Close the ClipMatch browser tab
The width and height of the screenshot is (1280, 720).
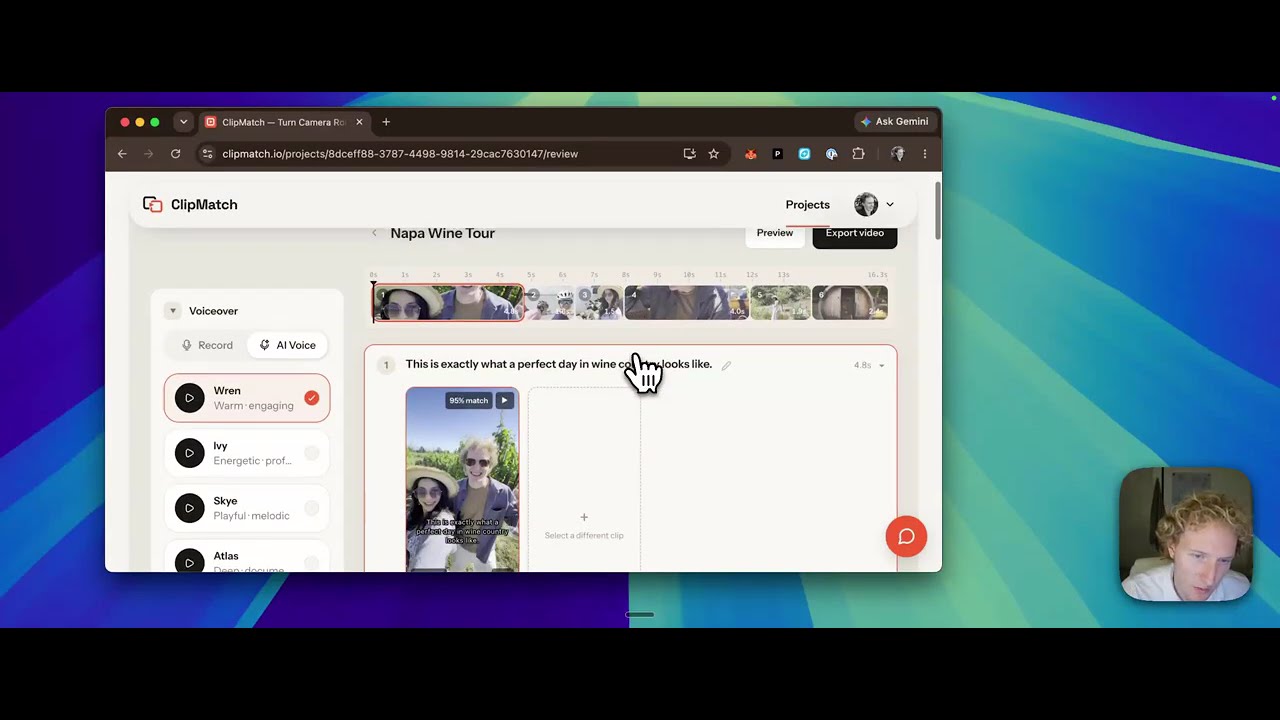click(359, 122)
